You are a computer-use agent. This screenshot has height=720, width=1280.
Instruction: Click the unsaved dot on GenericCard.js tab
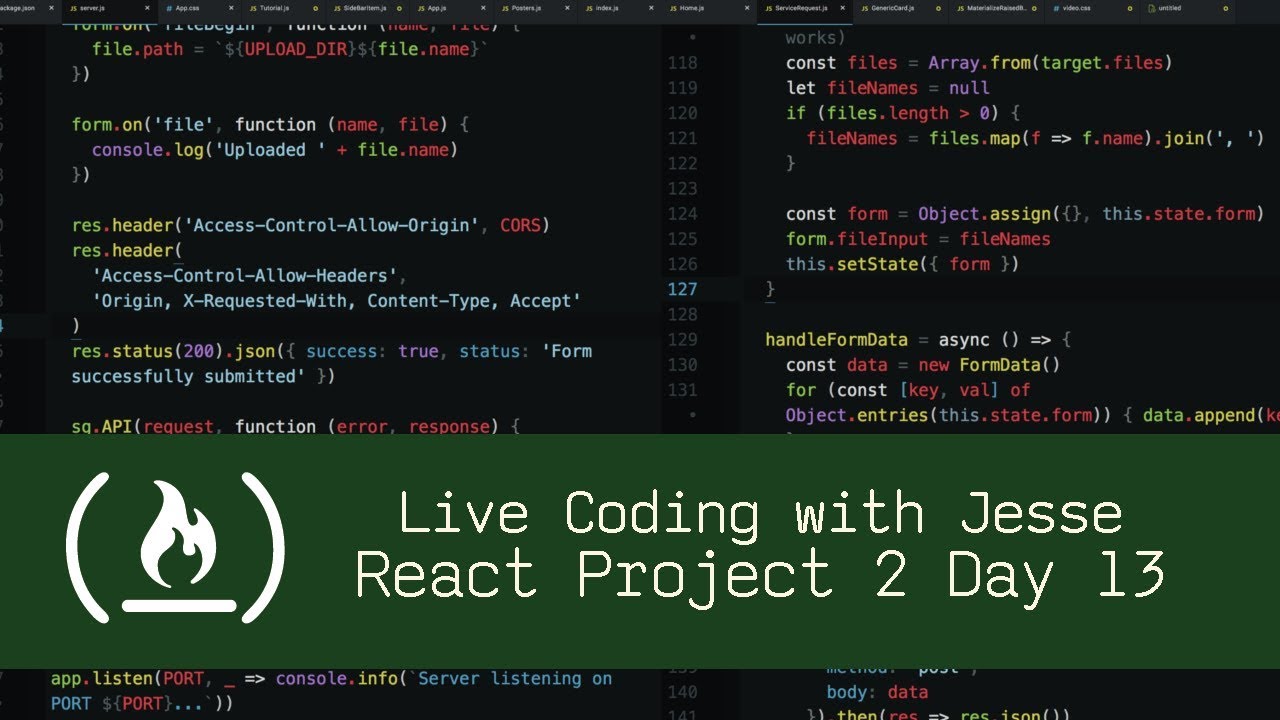pos(939,8)
